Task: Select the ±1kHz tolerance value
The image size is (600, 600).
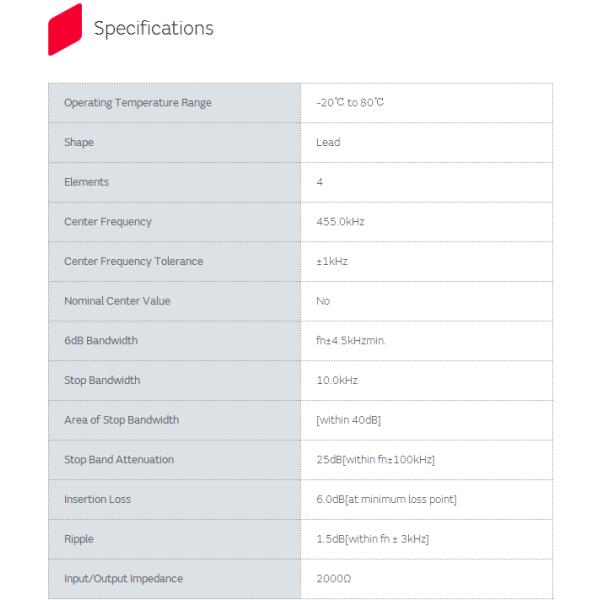Action: pyautogui.click(x=332, y=261)
